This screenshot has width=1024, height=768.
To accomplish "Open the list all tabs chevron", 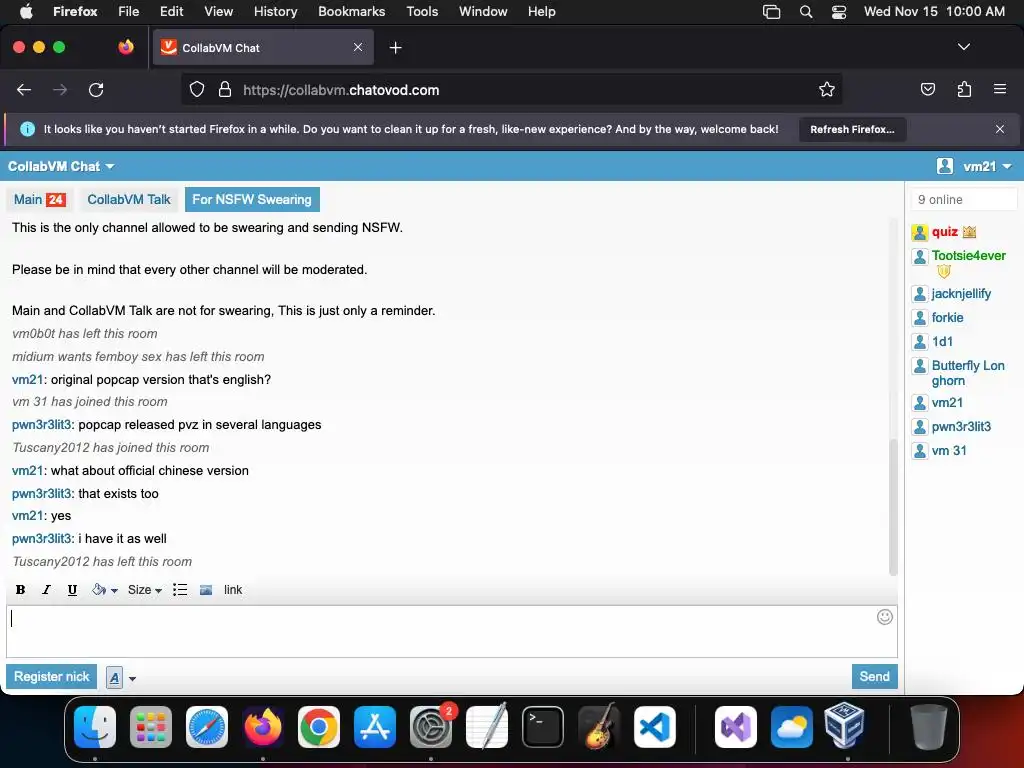I will (964, 47).
